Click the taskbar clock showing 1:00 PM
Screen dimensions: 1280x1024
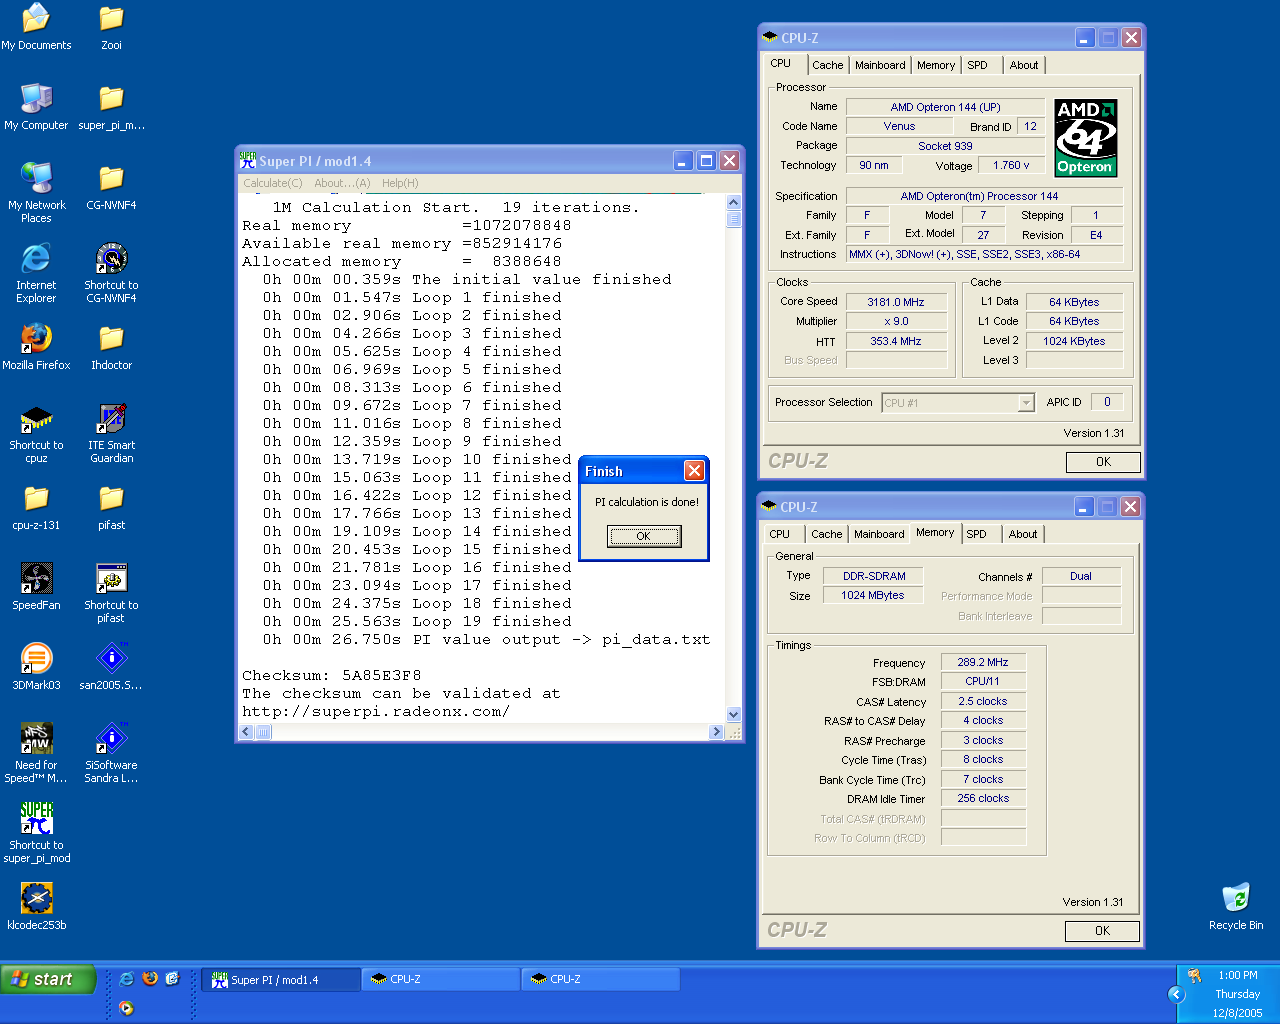pos(1238,975)
